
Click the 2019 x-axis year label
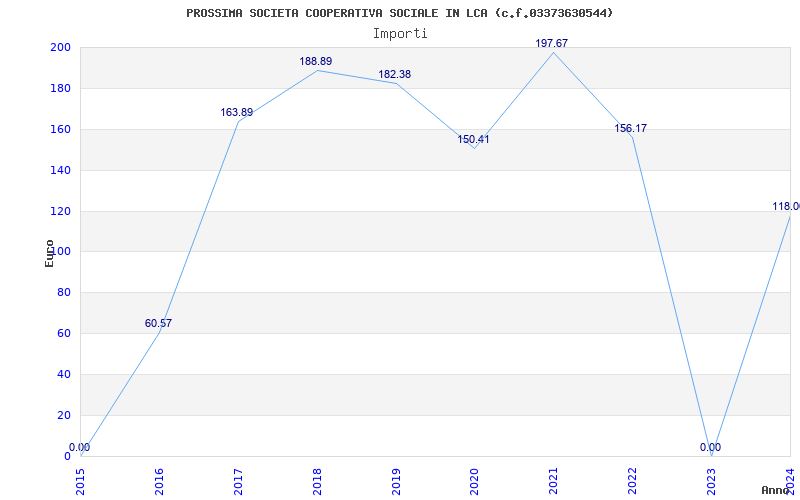coord(396,480)
